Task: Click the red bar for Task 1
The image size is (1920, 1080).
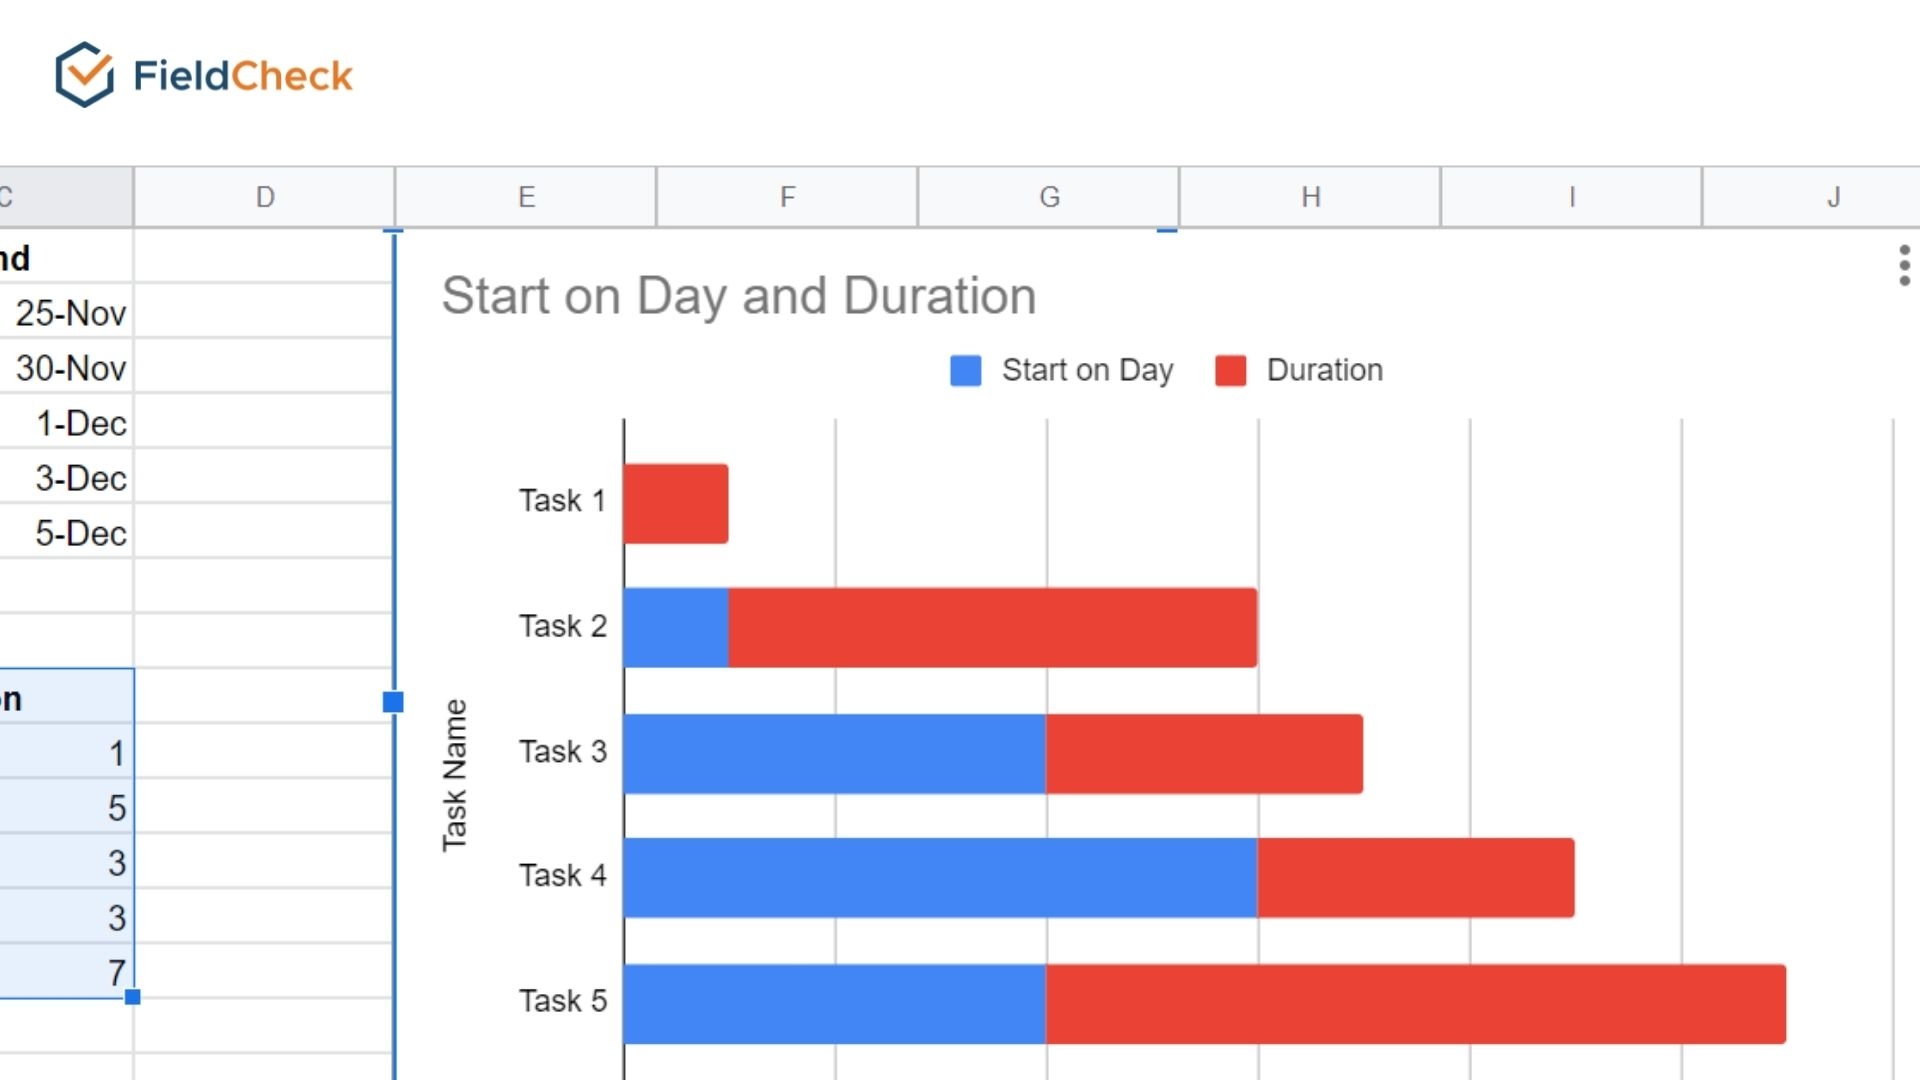Action: (675, 501)
